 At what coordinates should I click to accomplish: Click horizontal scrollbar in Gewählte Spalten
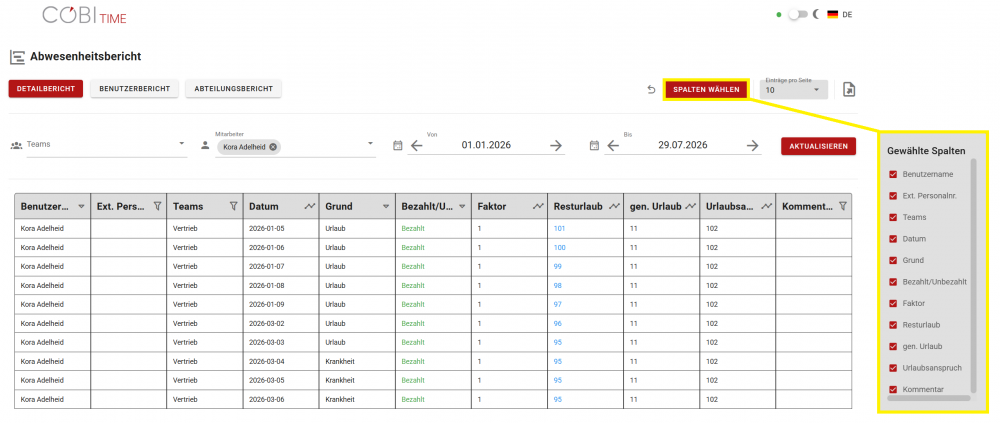pyautogui.click(x=929, y=398)
